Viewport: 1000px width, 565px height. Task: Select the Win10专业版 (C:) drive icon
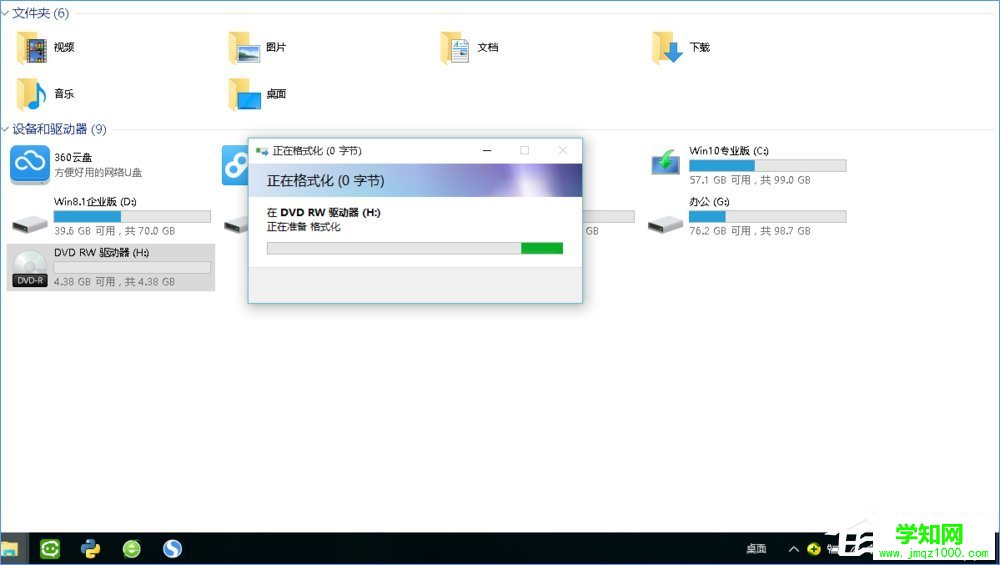click(x=665, y=162)
